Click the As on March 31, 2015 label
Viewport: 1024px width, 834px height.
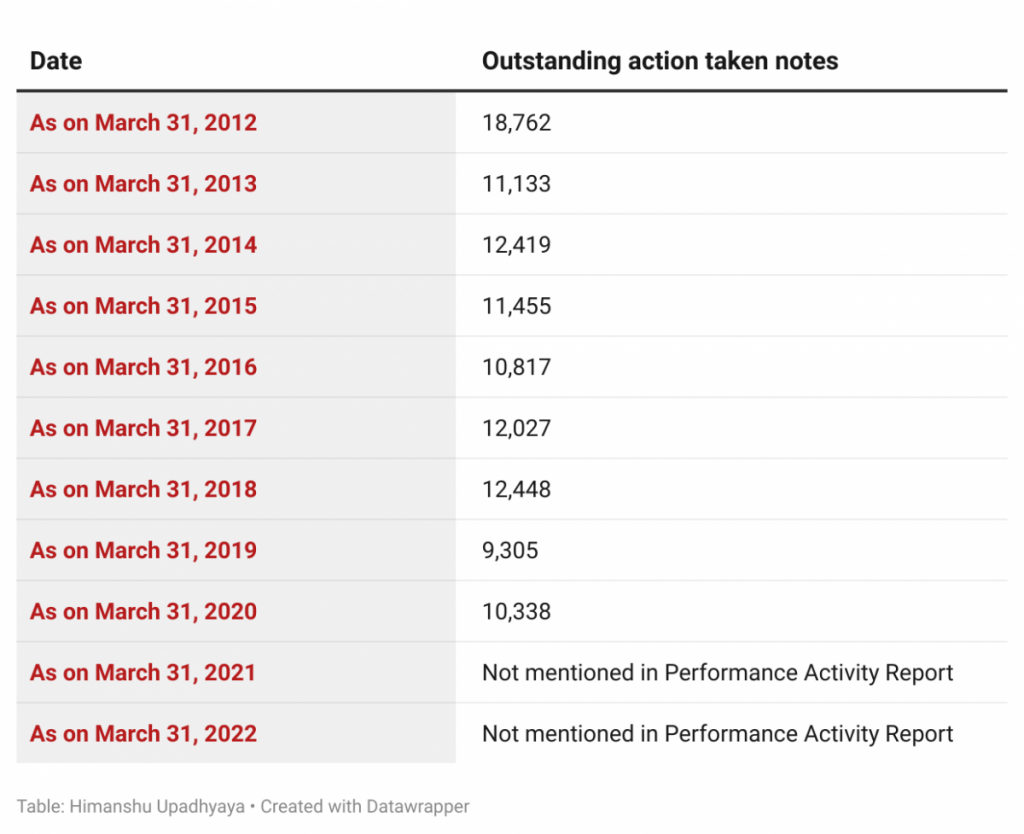[143, 306]
